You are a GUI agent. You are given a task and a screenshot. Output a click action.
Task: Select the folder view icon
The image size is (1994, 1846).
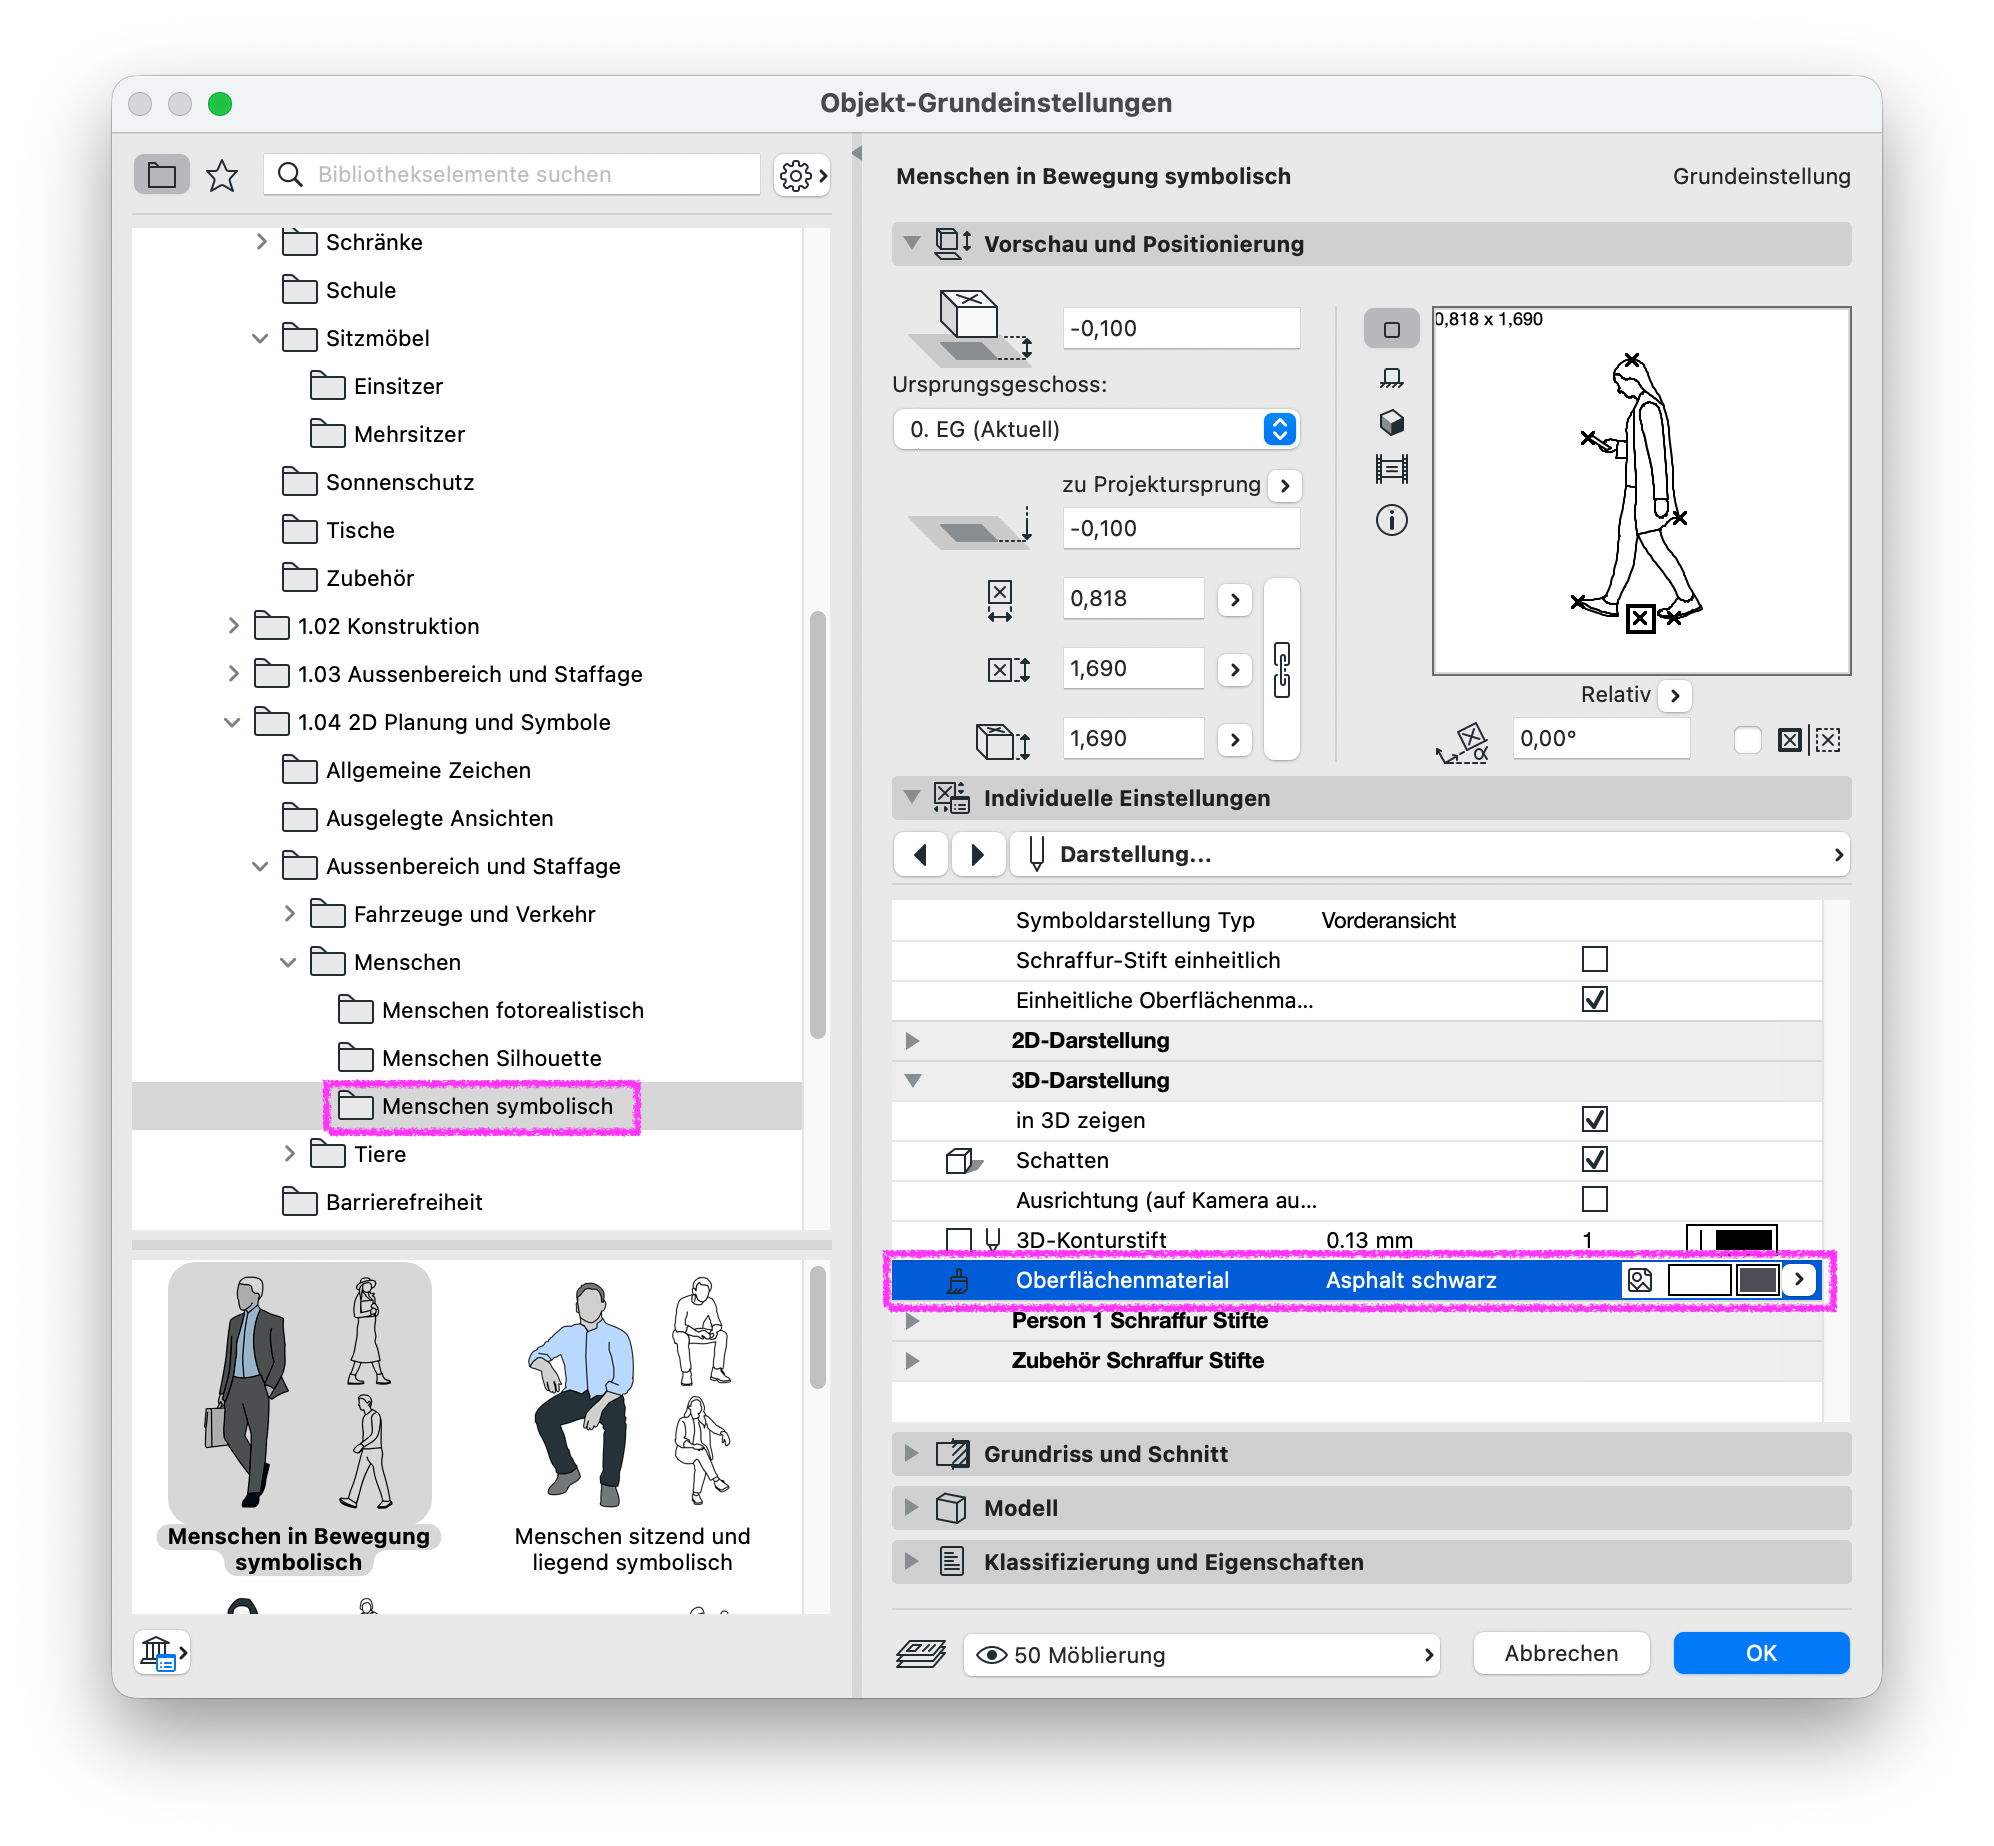tap(161, 175)
